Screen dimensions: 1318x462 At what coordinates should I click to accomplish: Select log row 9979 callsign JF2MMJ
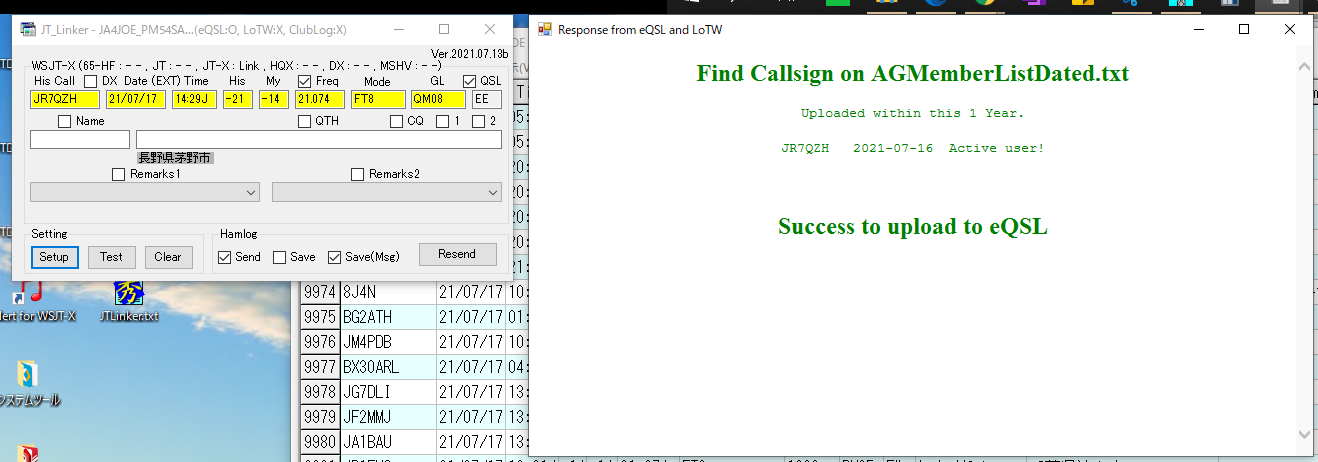388,417
